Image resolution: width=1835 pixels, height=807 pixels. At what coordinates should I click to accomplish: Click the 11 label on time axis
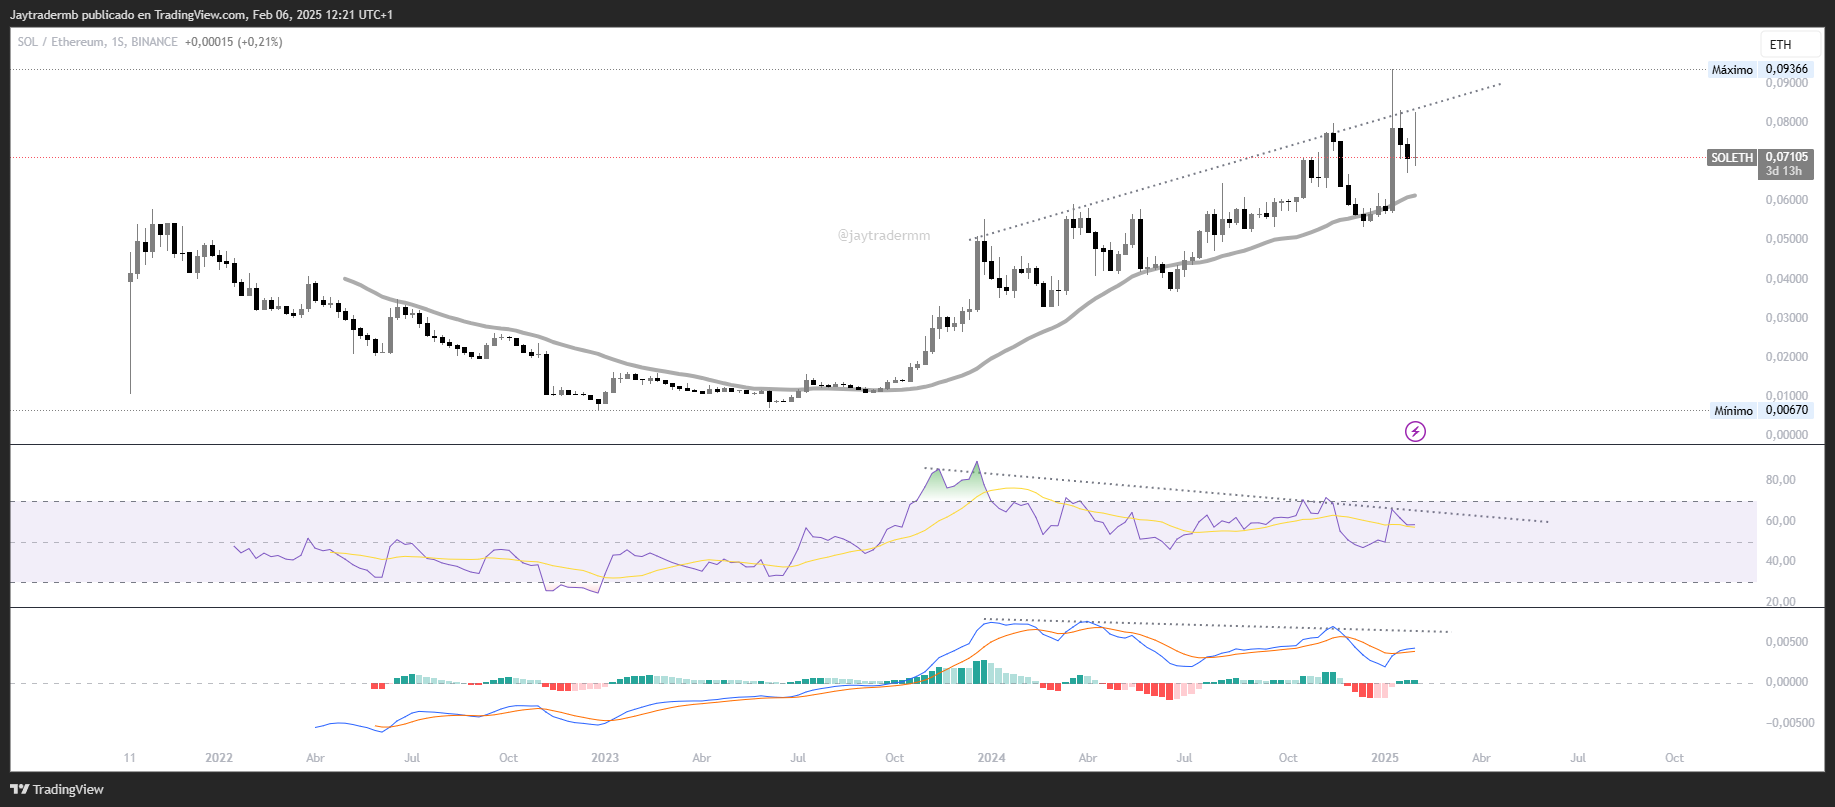point(130,758)
